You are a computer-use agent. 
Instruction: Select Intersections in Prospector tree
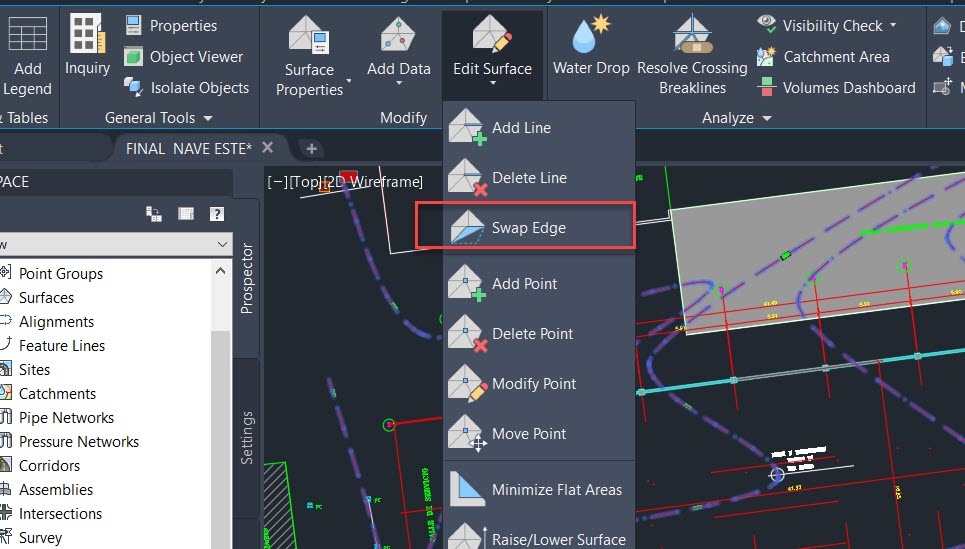60,513
